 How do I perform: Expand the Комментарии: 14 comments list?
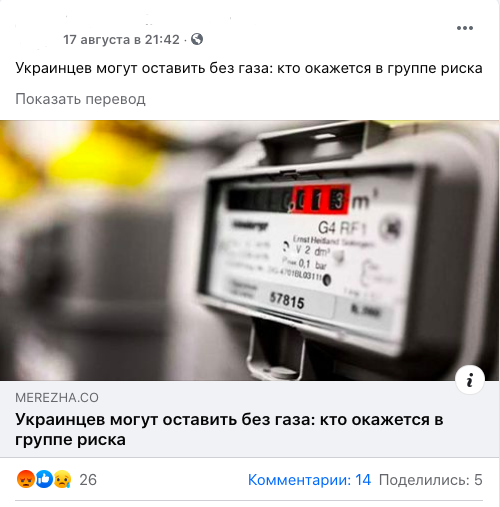pos(309,480)
